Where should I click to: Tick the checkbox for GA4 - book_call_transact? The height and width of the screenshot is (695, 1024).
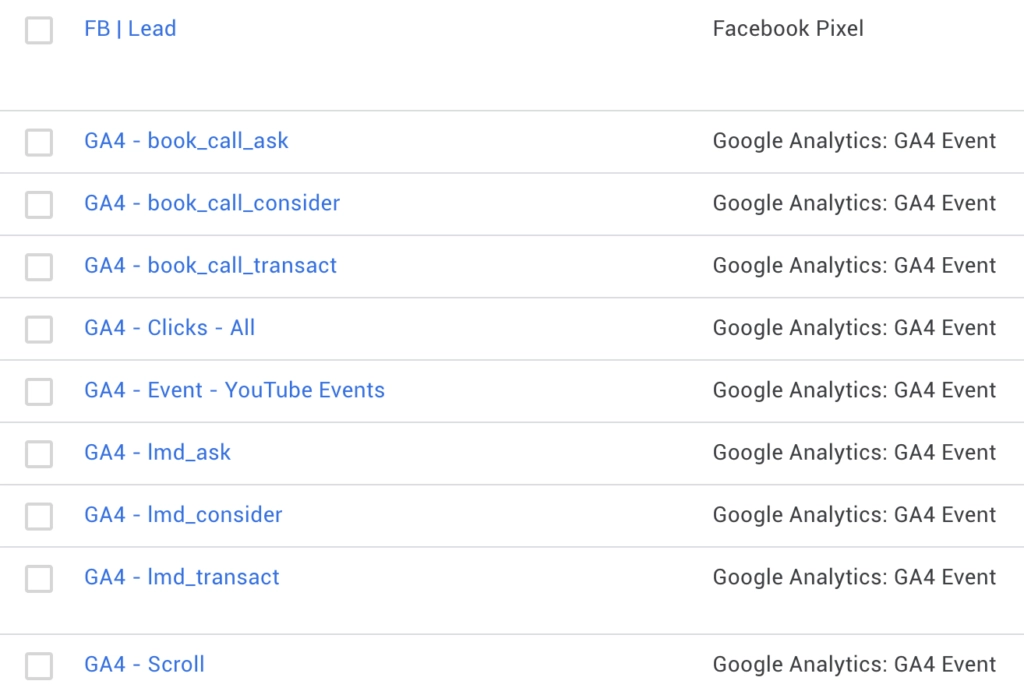pyautogui.click(x=38, y=266)
